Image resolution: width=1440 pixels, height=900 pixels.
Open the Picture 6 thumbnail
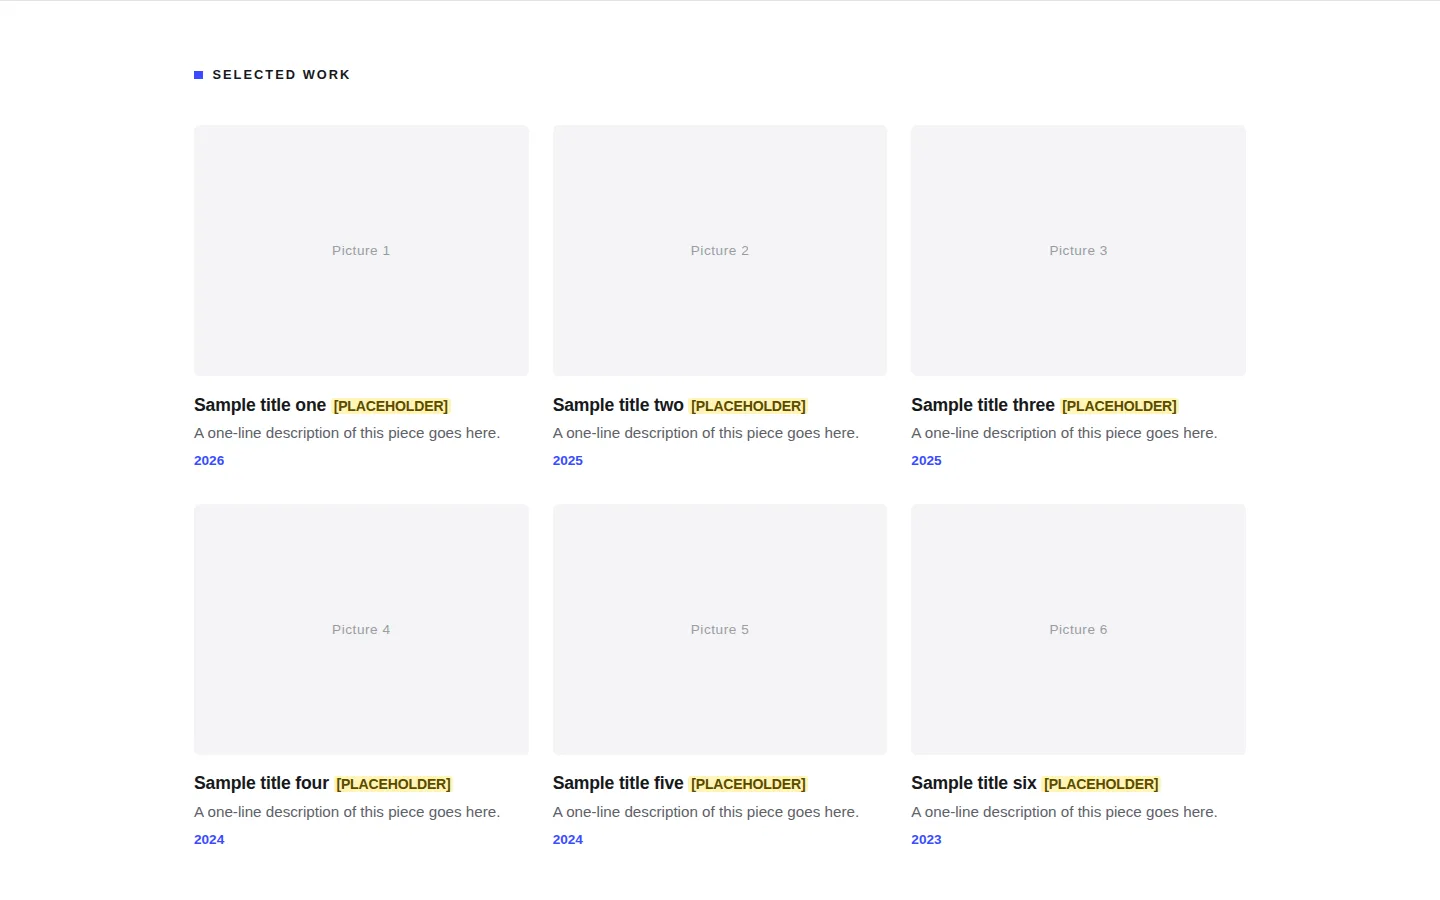pyautogui.click(x=1078, y=629)
